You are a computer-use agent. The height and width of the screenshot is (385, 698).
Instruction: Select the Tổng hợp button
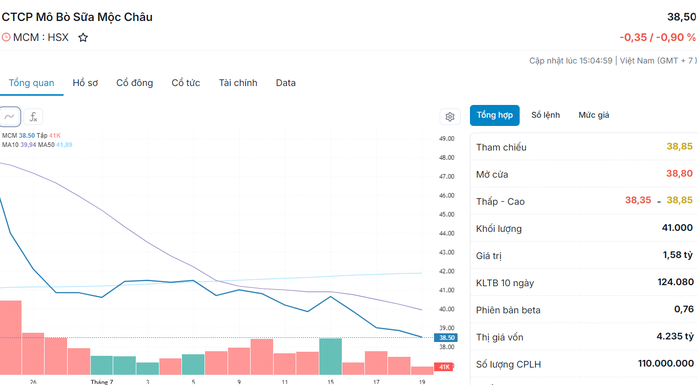tap(495, 115)
